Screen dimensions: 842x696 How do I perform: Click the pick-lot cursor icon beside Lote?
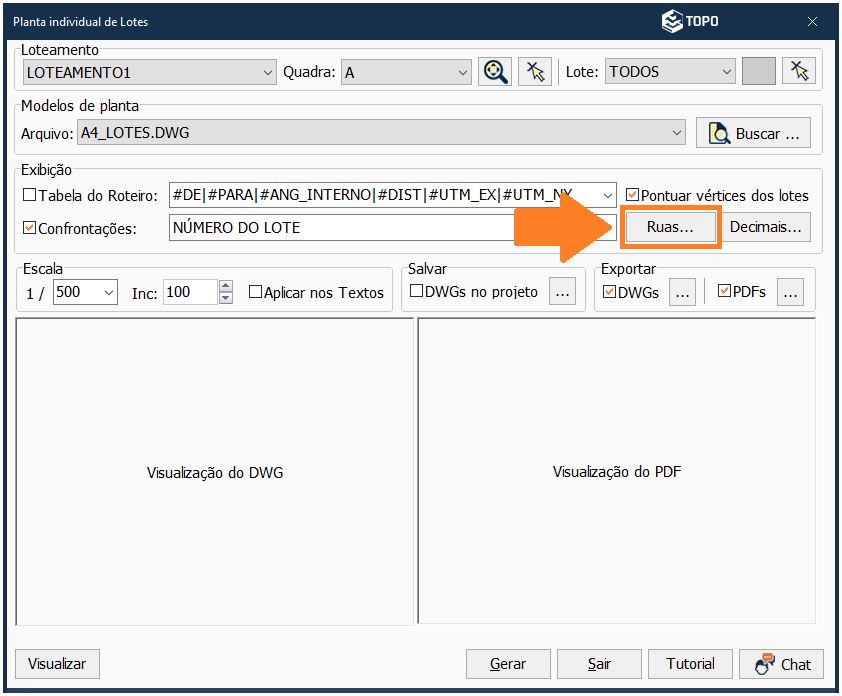[x=799, y=71]
